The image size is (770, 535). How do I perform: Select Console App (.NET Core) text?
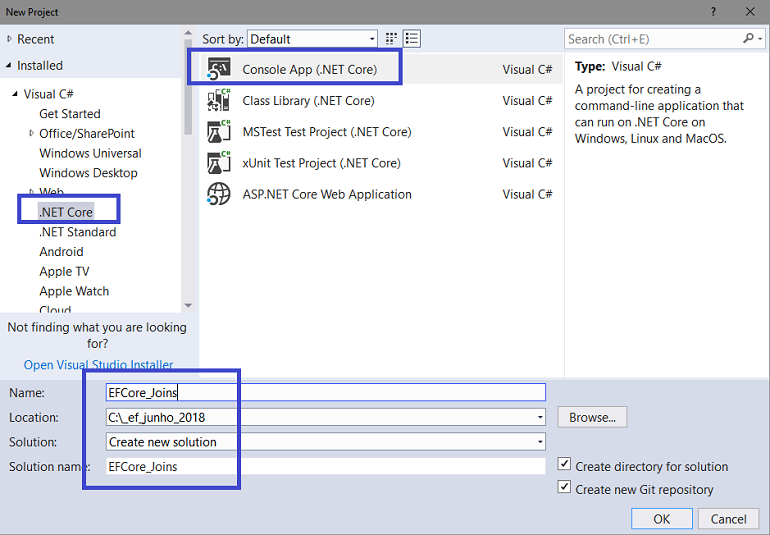310,69
